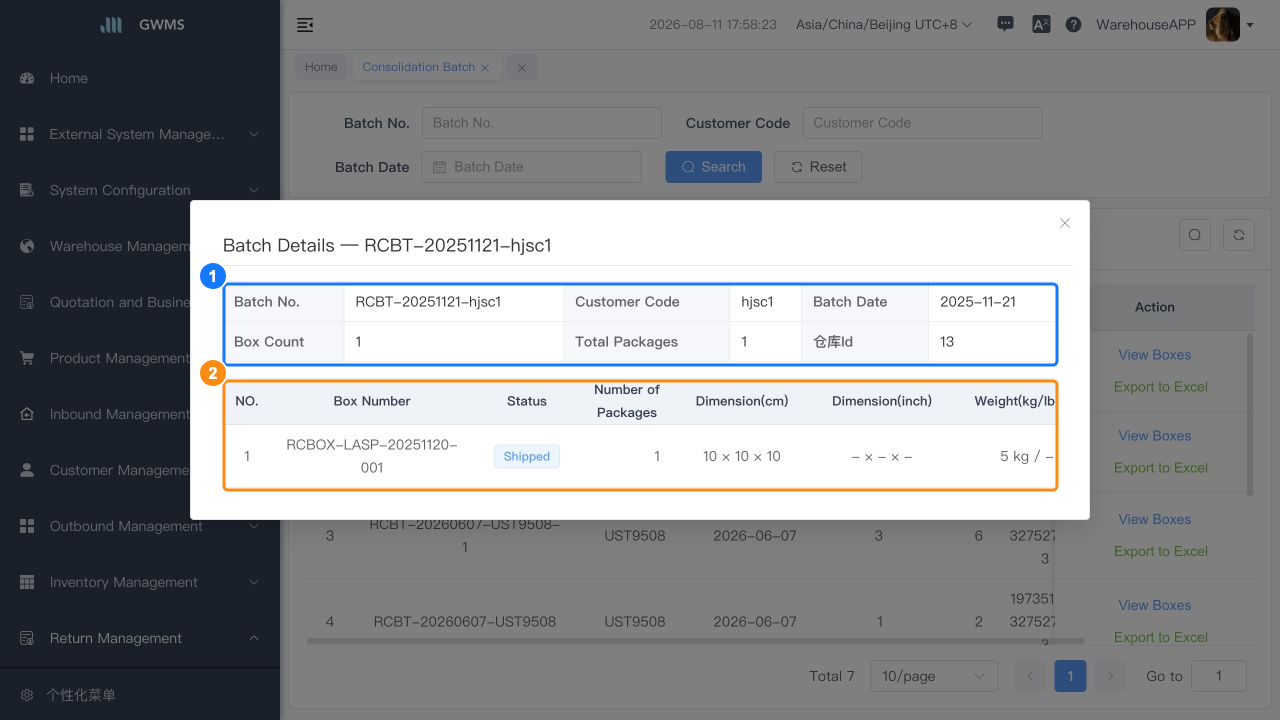Viewport: 1280px width, 720px height.
Task: Click View Boxes in the second row
Action: 1154,436
